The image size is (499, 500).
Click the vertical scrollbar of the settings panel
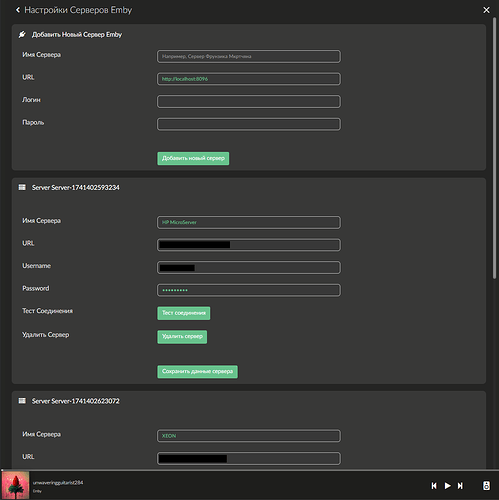pyautogui.click(x=495, y=148)
